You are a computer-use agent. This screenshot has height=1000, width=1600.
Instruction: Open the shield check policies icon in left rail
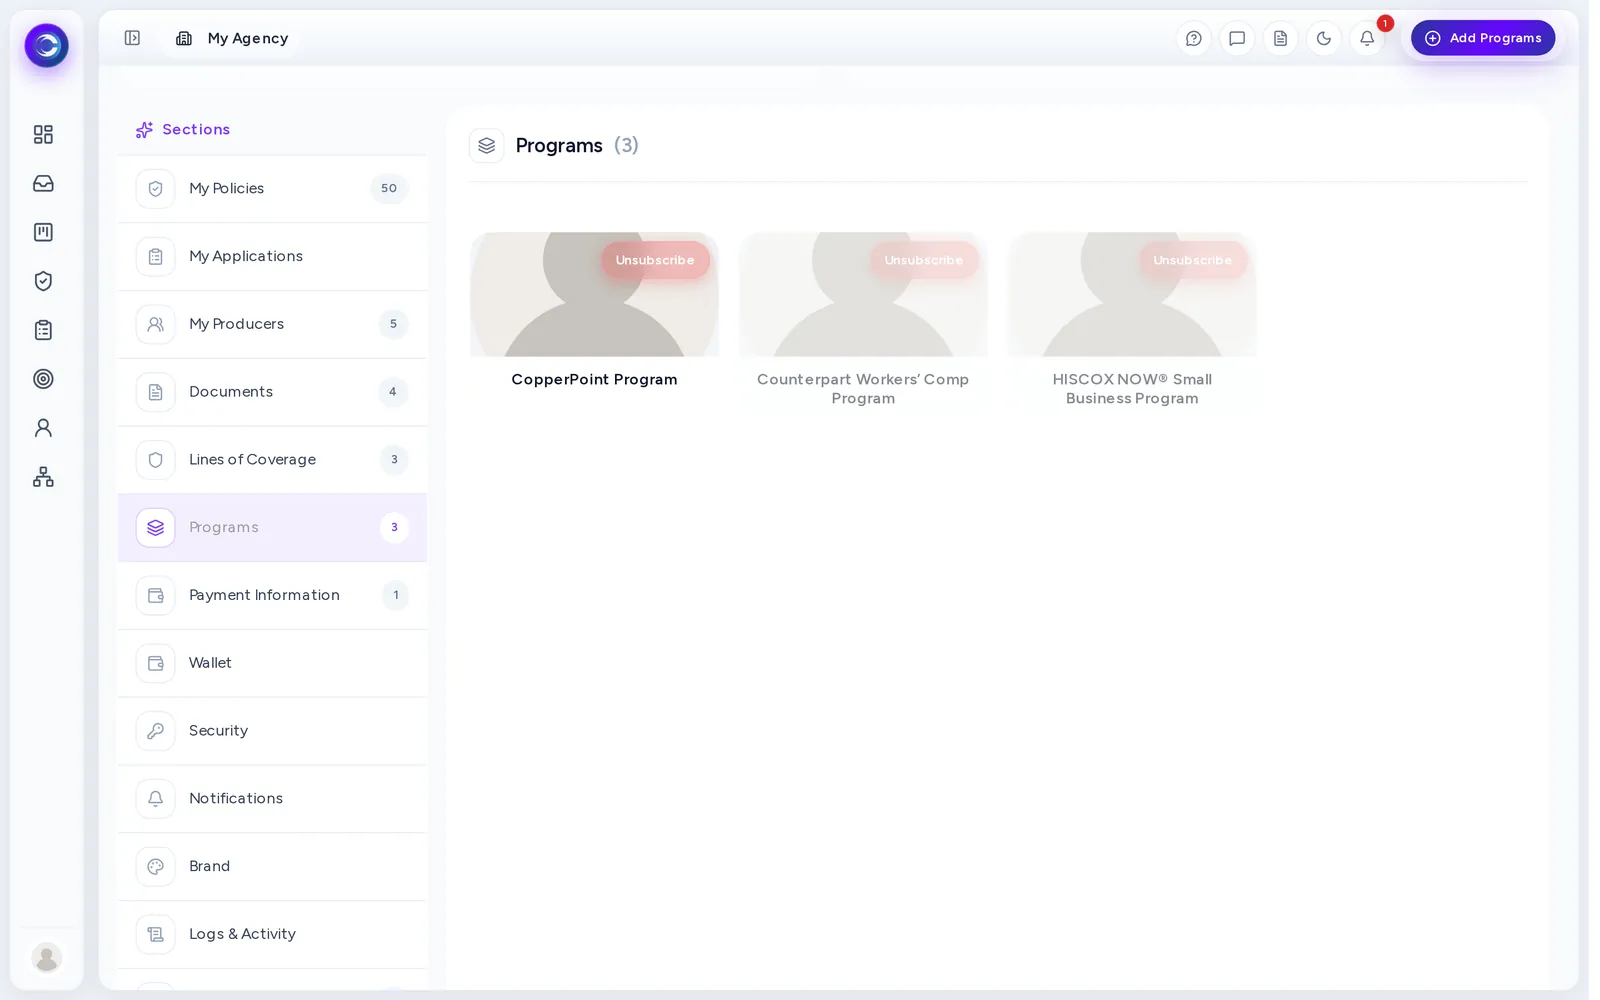pos(43,281)
